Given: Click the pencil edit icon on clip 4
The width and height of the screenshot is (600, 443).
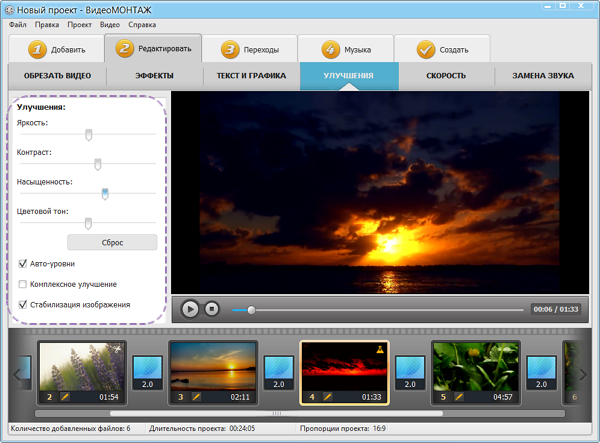Looking at the screenshot, I should [x=328, y=397].
